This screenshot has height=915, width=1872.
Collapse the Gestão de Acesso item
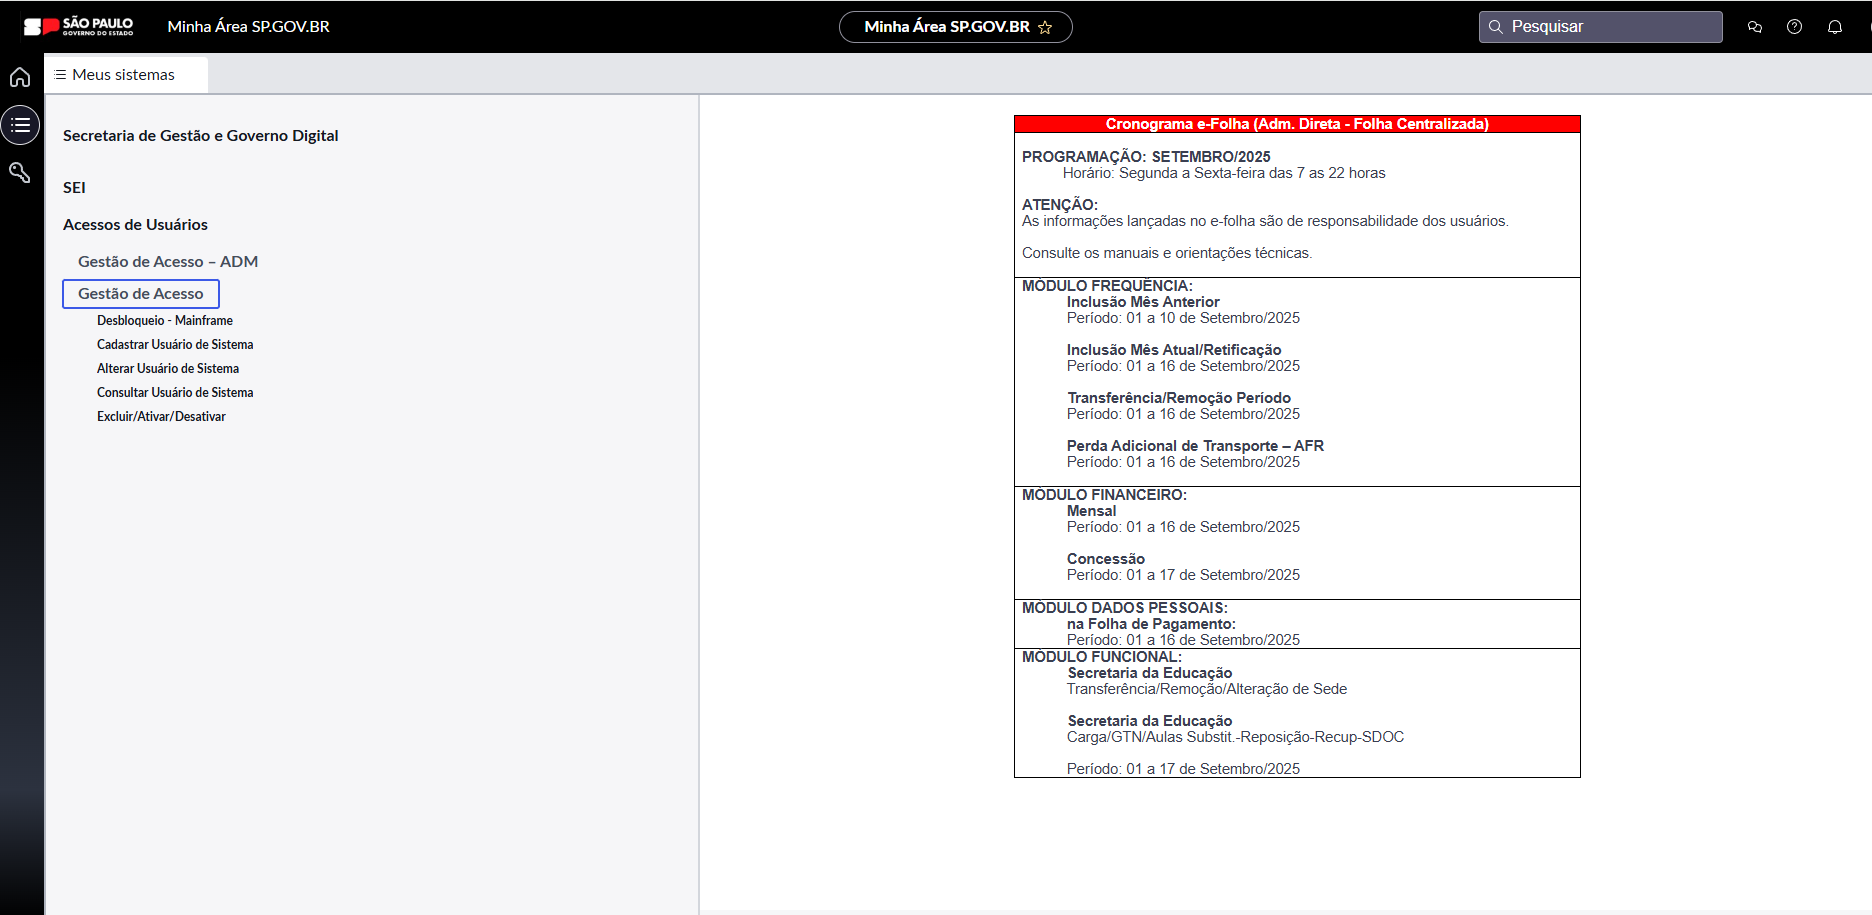point(141,294)
